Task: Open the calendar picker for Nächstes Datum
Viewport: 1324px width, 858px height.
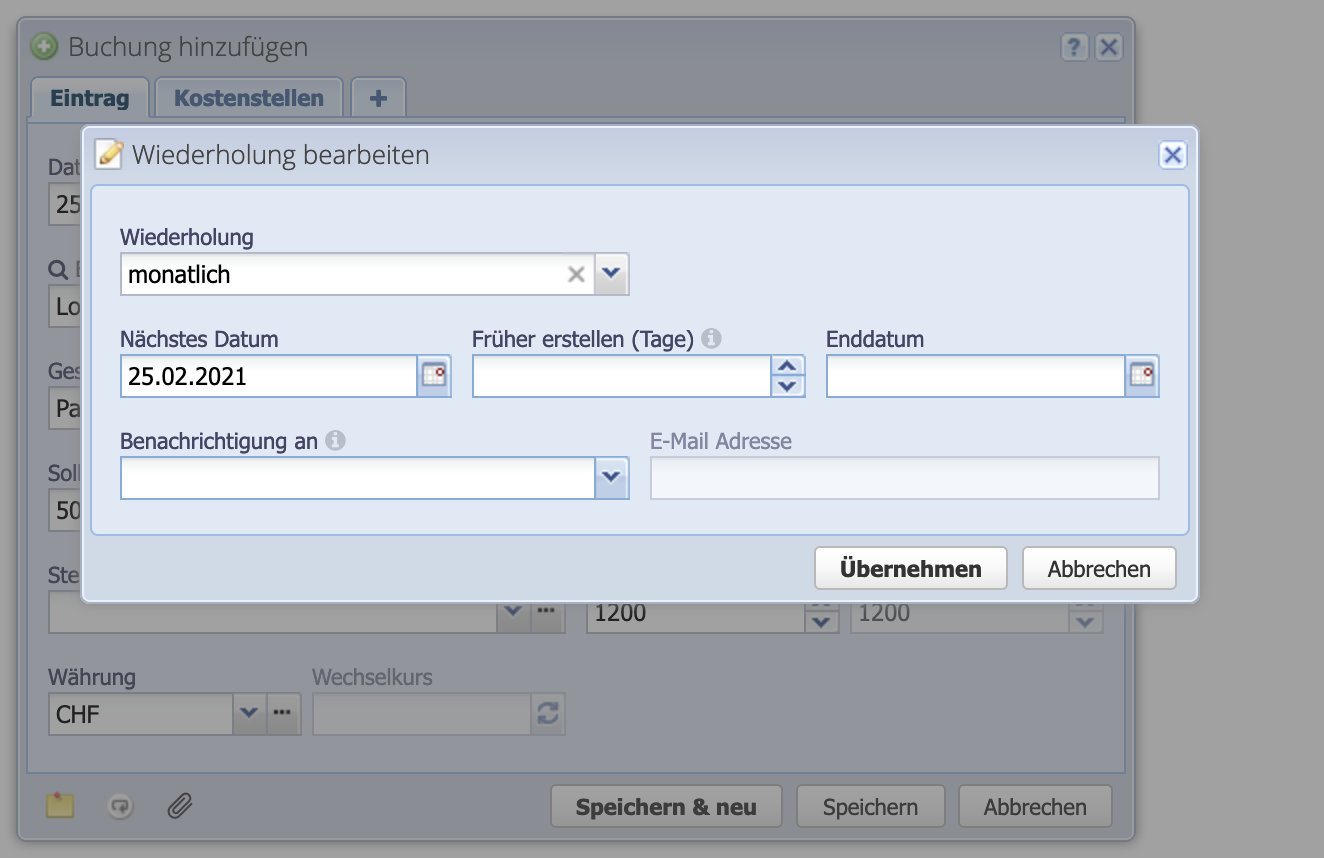Action: click(x=434, y=376)
